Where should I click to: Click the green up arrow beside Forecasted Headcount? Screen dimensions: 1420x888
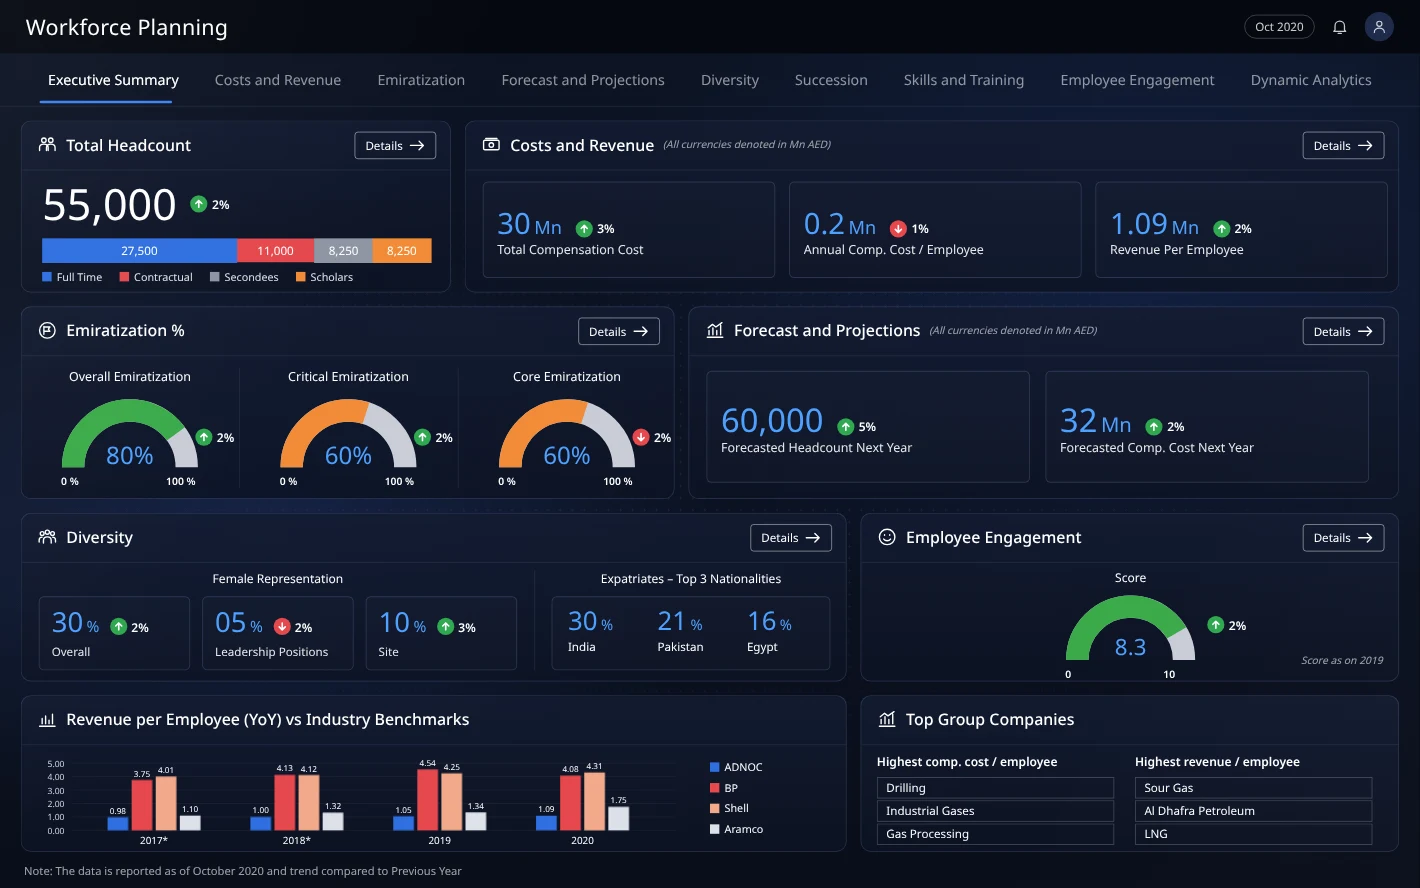[846, 427]
